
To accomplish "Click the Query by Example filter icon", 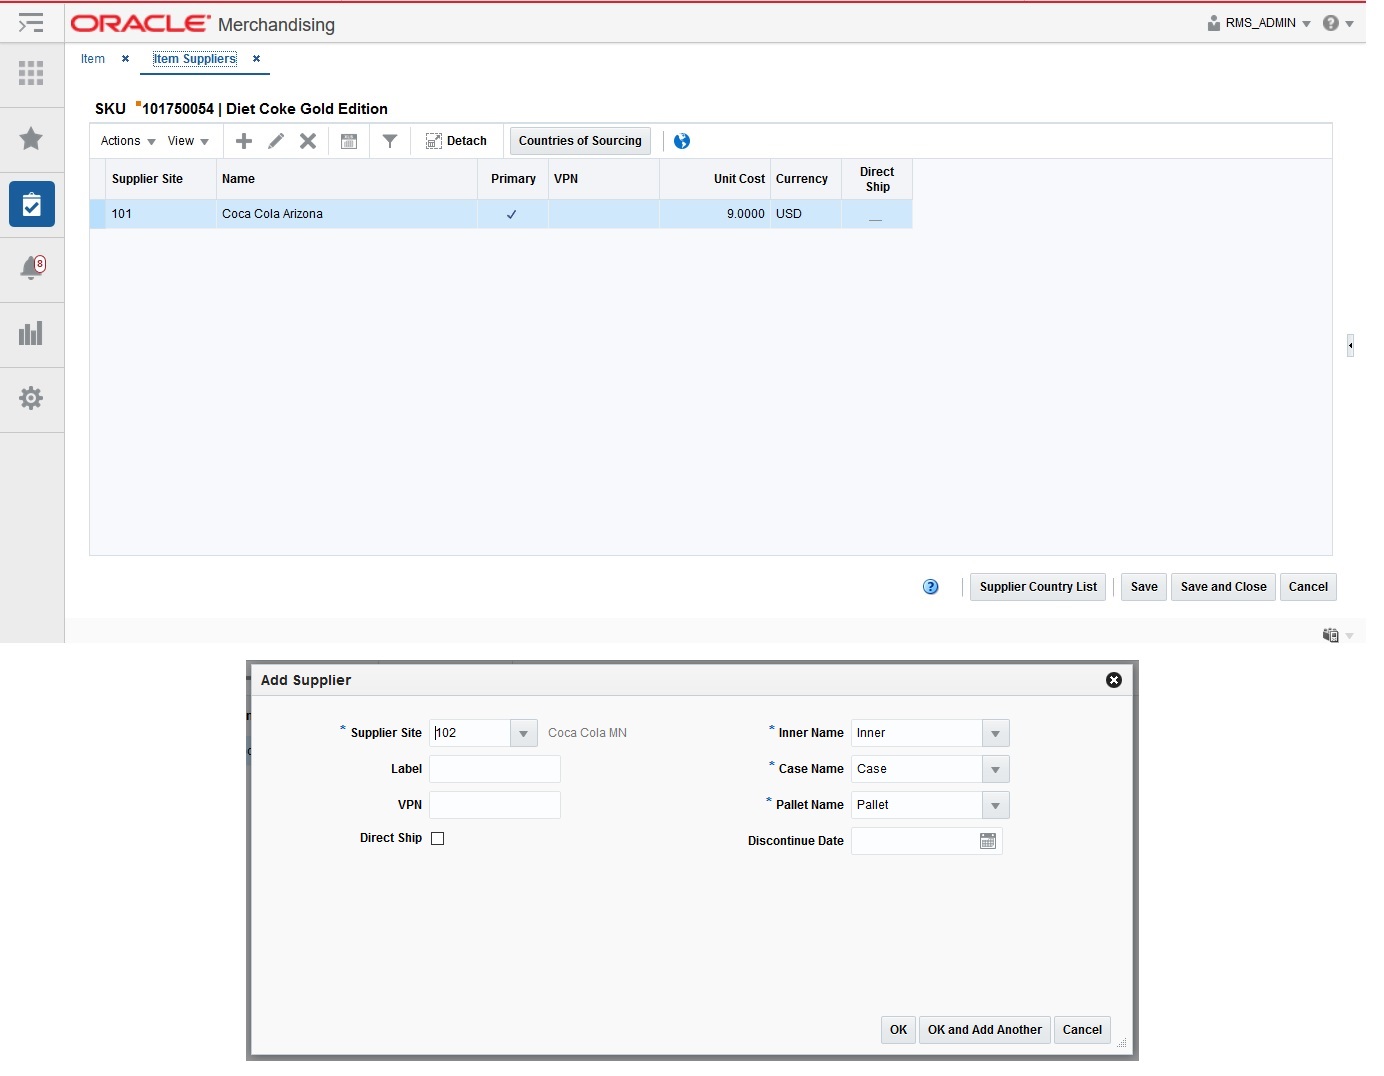I will (x=390, y=141).
